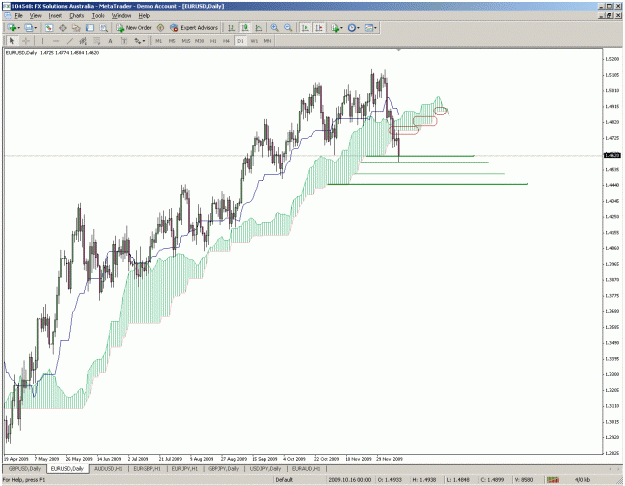
Task: Open the Help menu
Action: coord(144,16)
